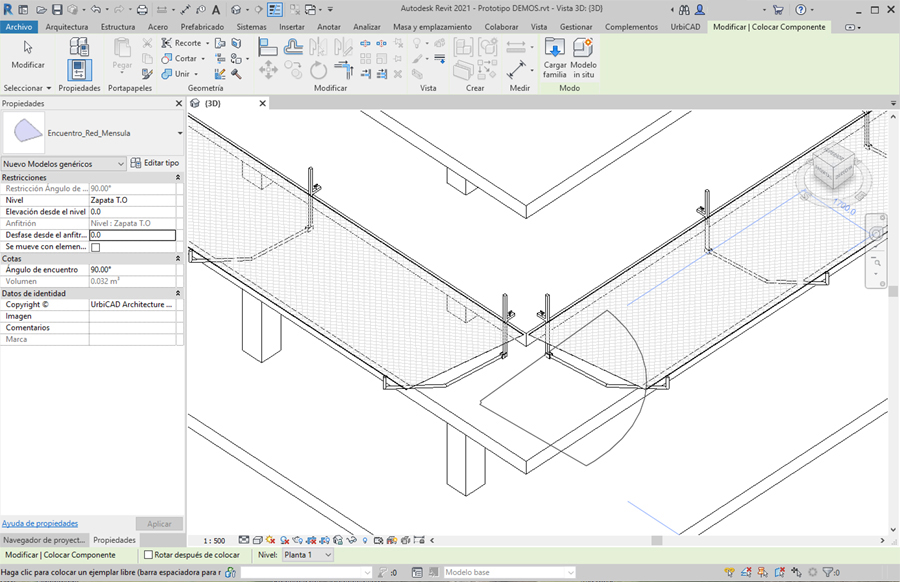The image size is (900, 582).
Task: Select the Medir measure tool icon
Action: click(x=517, y=69)
